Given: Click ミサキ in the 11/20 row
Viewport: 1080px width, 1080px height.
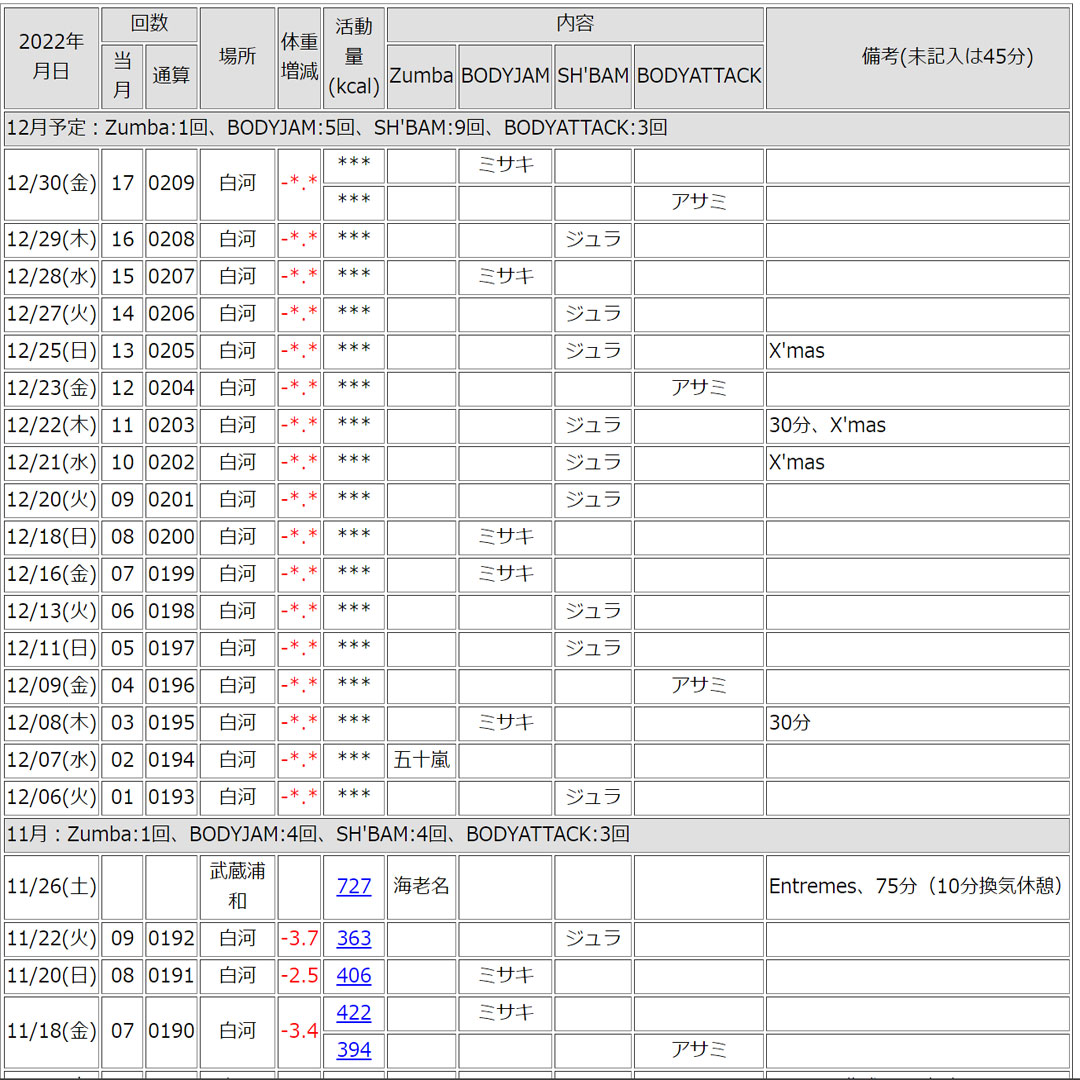Looking at the screenshot, I should point(506,976).
